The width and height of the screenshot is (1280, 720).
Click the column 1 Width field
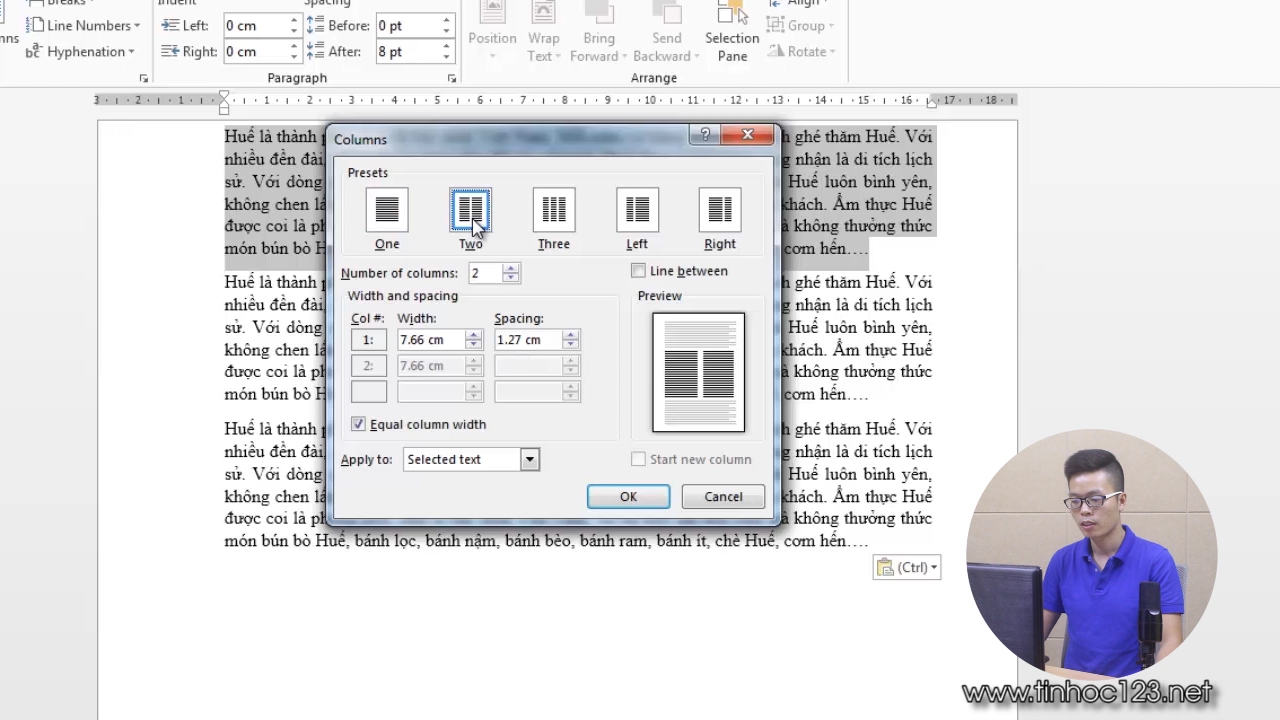(x=430, y=340)
